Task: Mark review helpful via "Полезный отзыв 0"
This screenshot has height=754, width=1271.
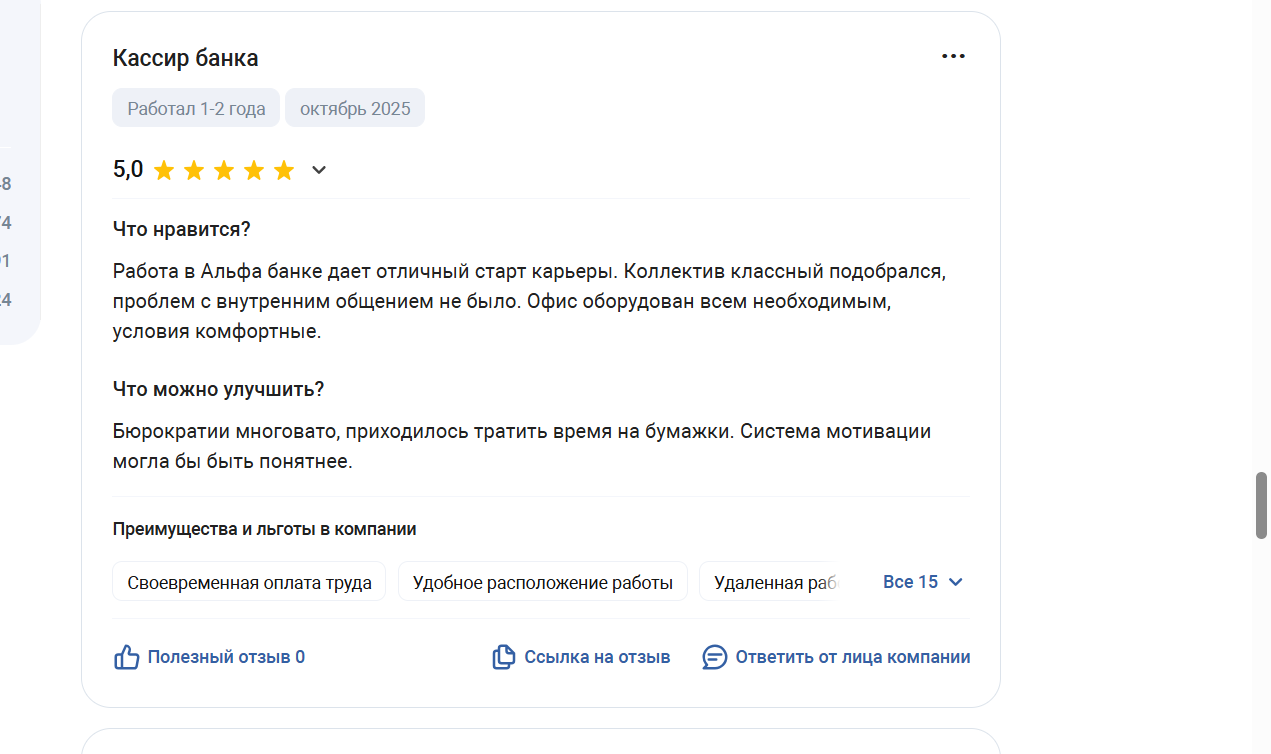Action: pos(226,657)
